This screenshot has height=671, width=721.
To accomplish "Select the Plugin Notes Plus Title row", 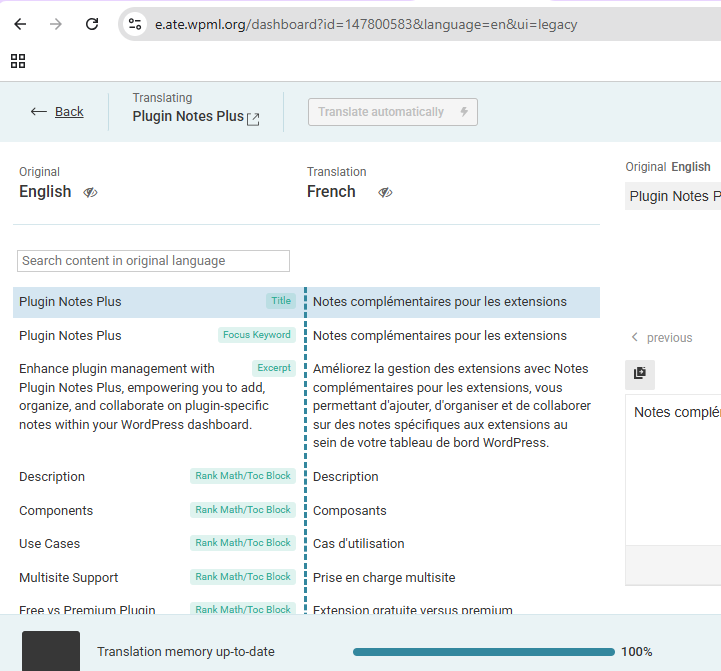I will [140, 302].
